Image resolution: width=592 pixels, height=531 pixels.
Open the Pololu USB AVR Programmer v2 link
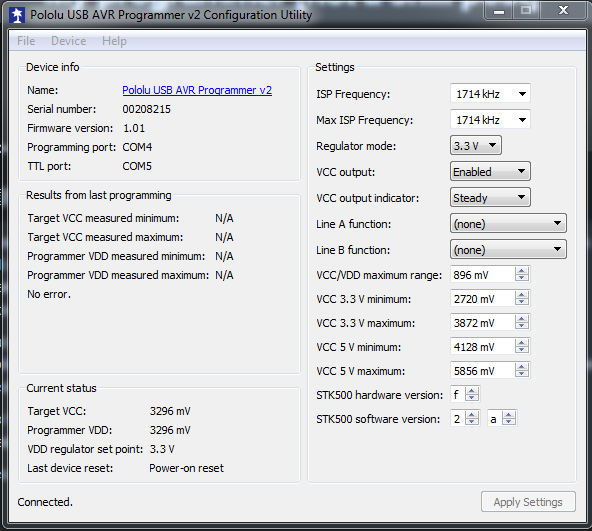tap(197, 90)
